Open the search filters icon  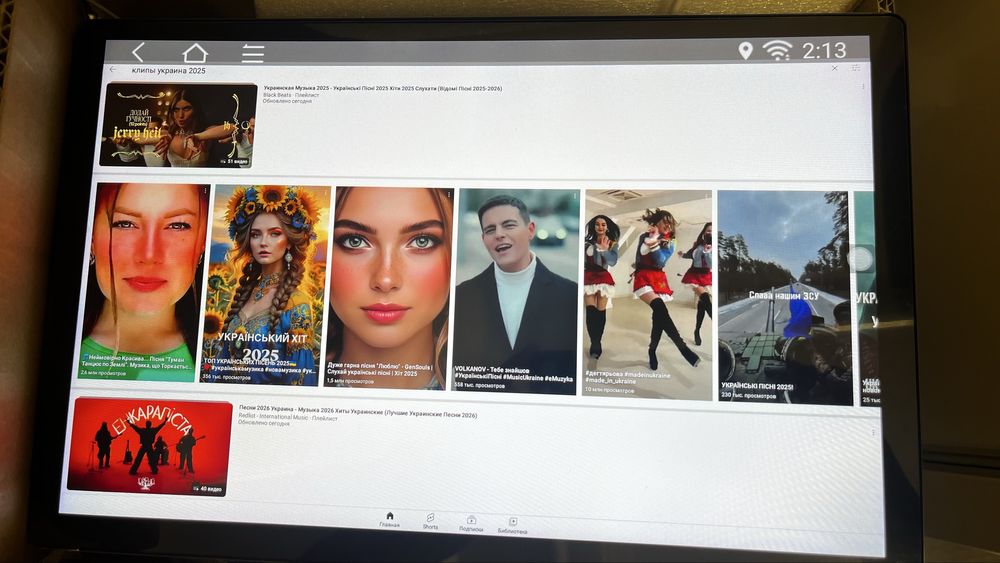pos(856,68)
